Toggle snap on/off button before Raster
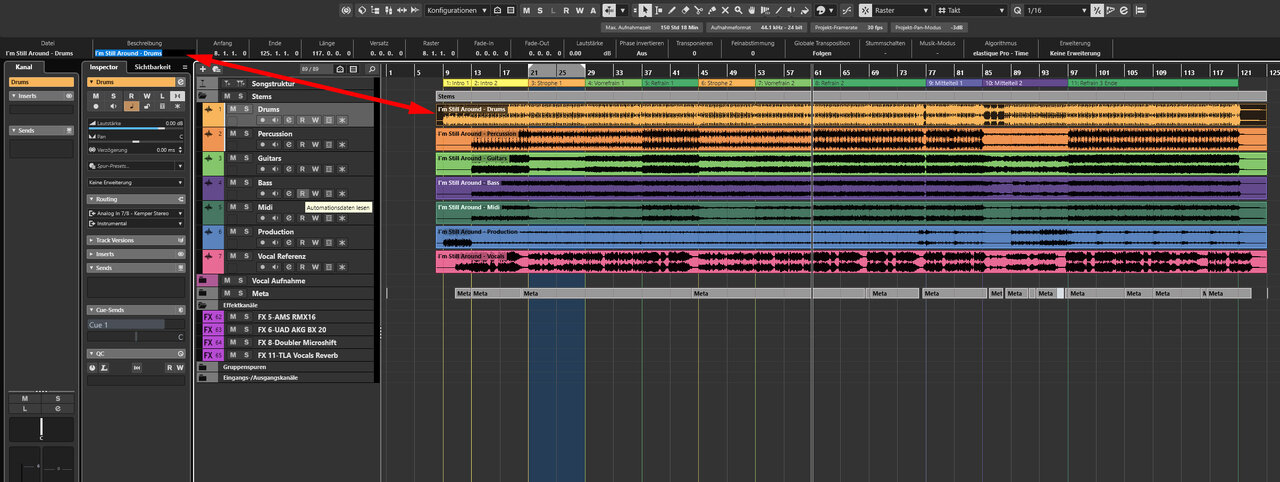This screenshot has width=1280, height=482. pos(865,10)
